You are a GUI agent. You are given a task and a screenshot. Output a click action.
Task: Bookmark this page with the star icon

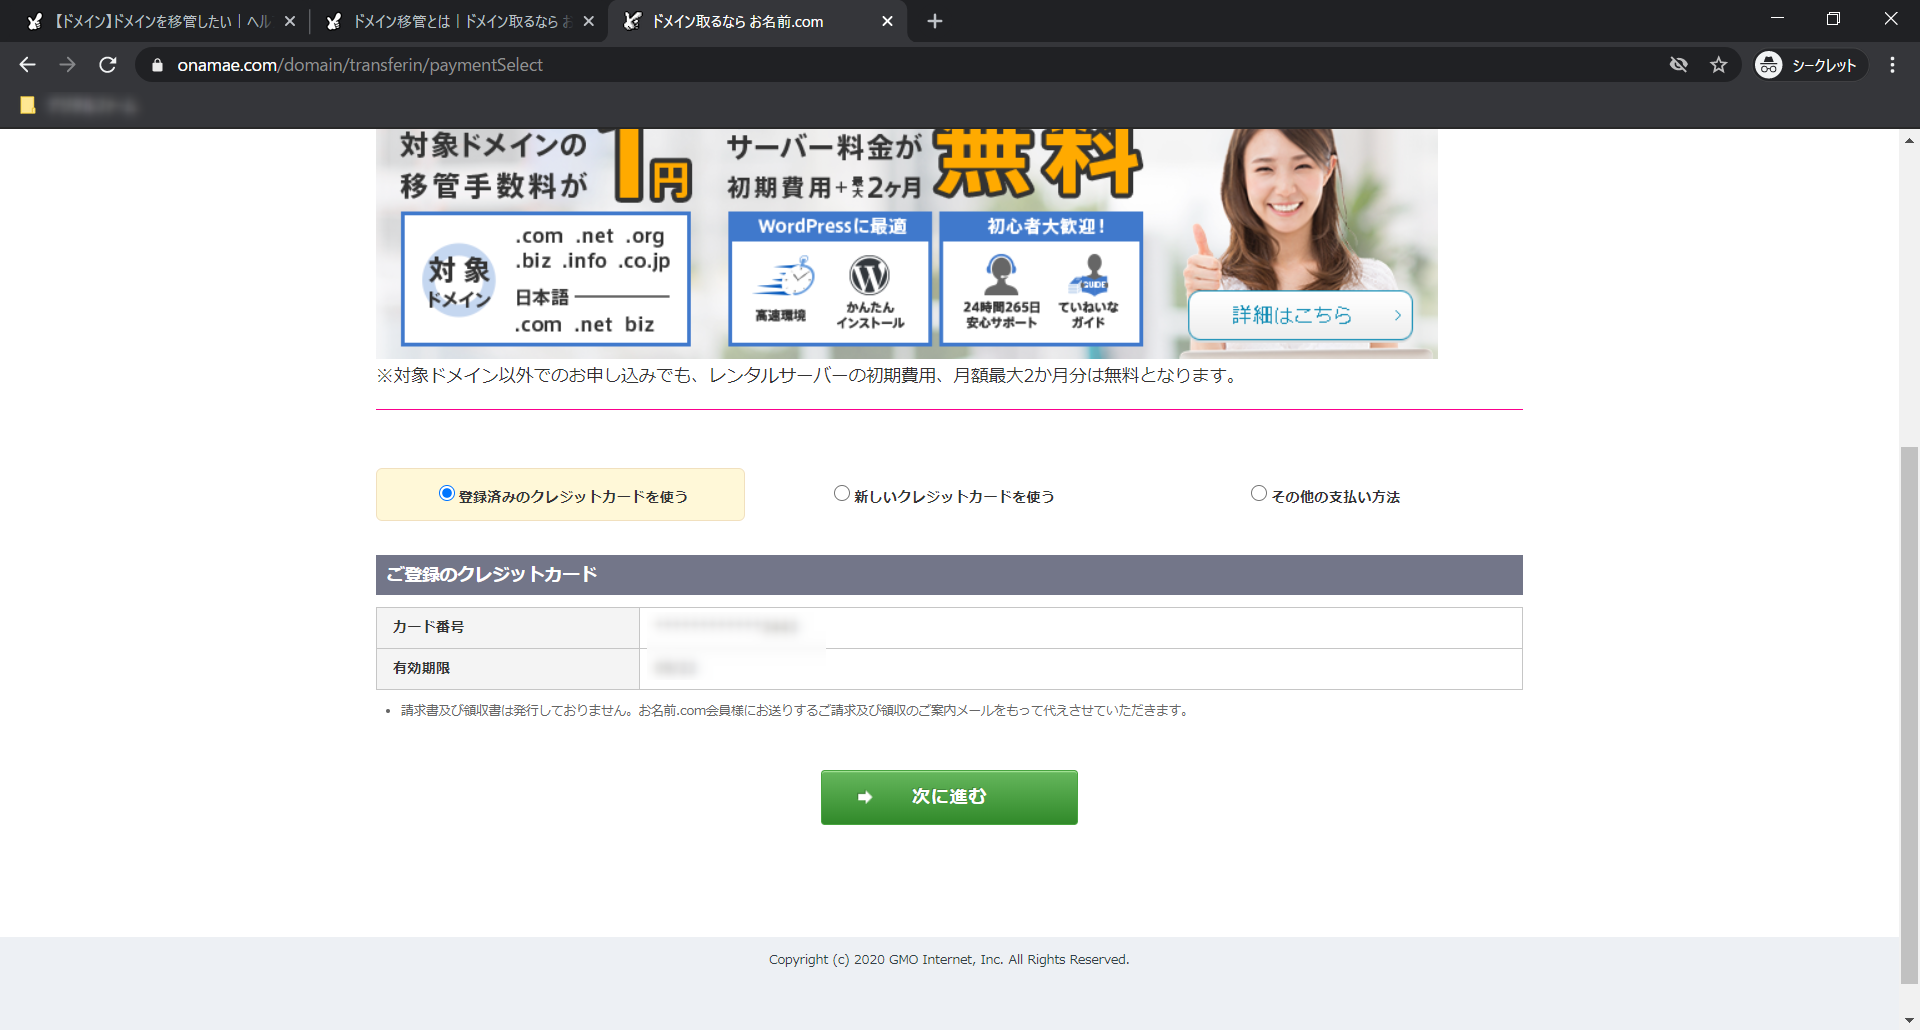(x=1718, y=65)
